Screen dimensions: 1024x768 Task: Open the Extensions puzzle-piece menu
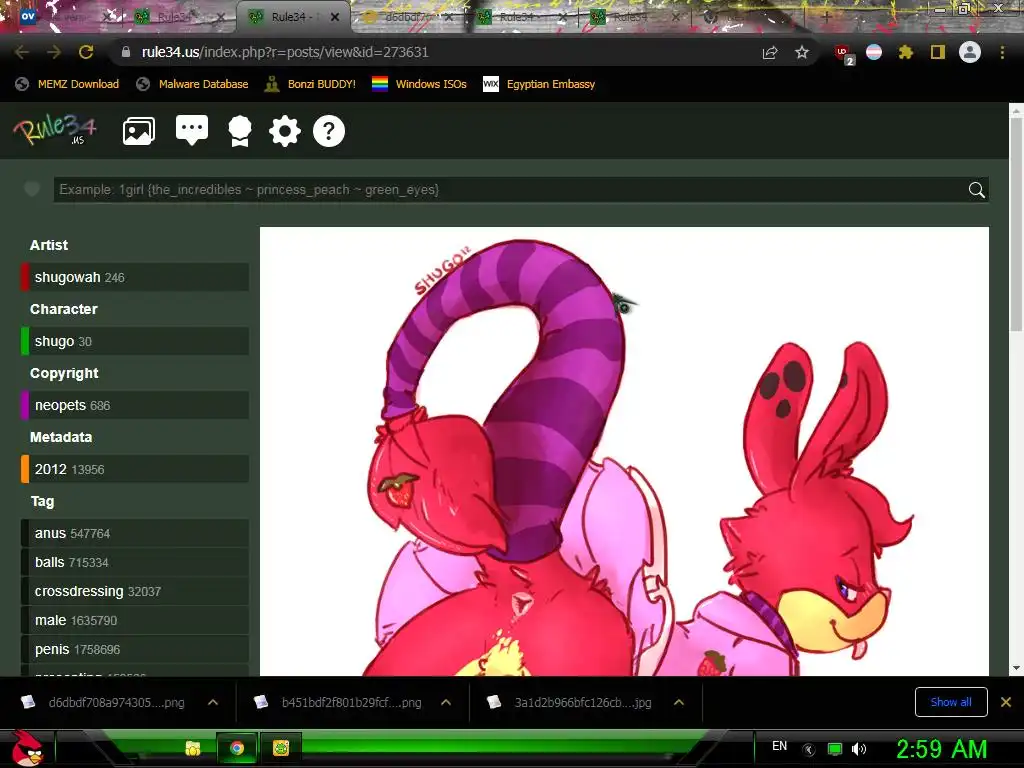(x=905, y=52)
